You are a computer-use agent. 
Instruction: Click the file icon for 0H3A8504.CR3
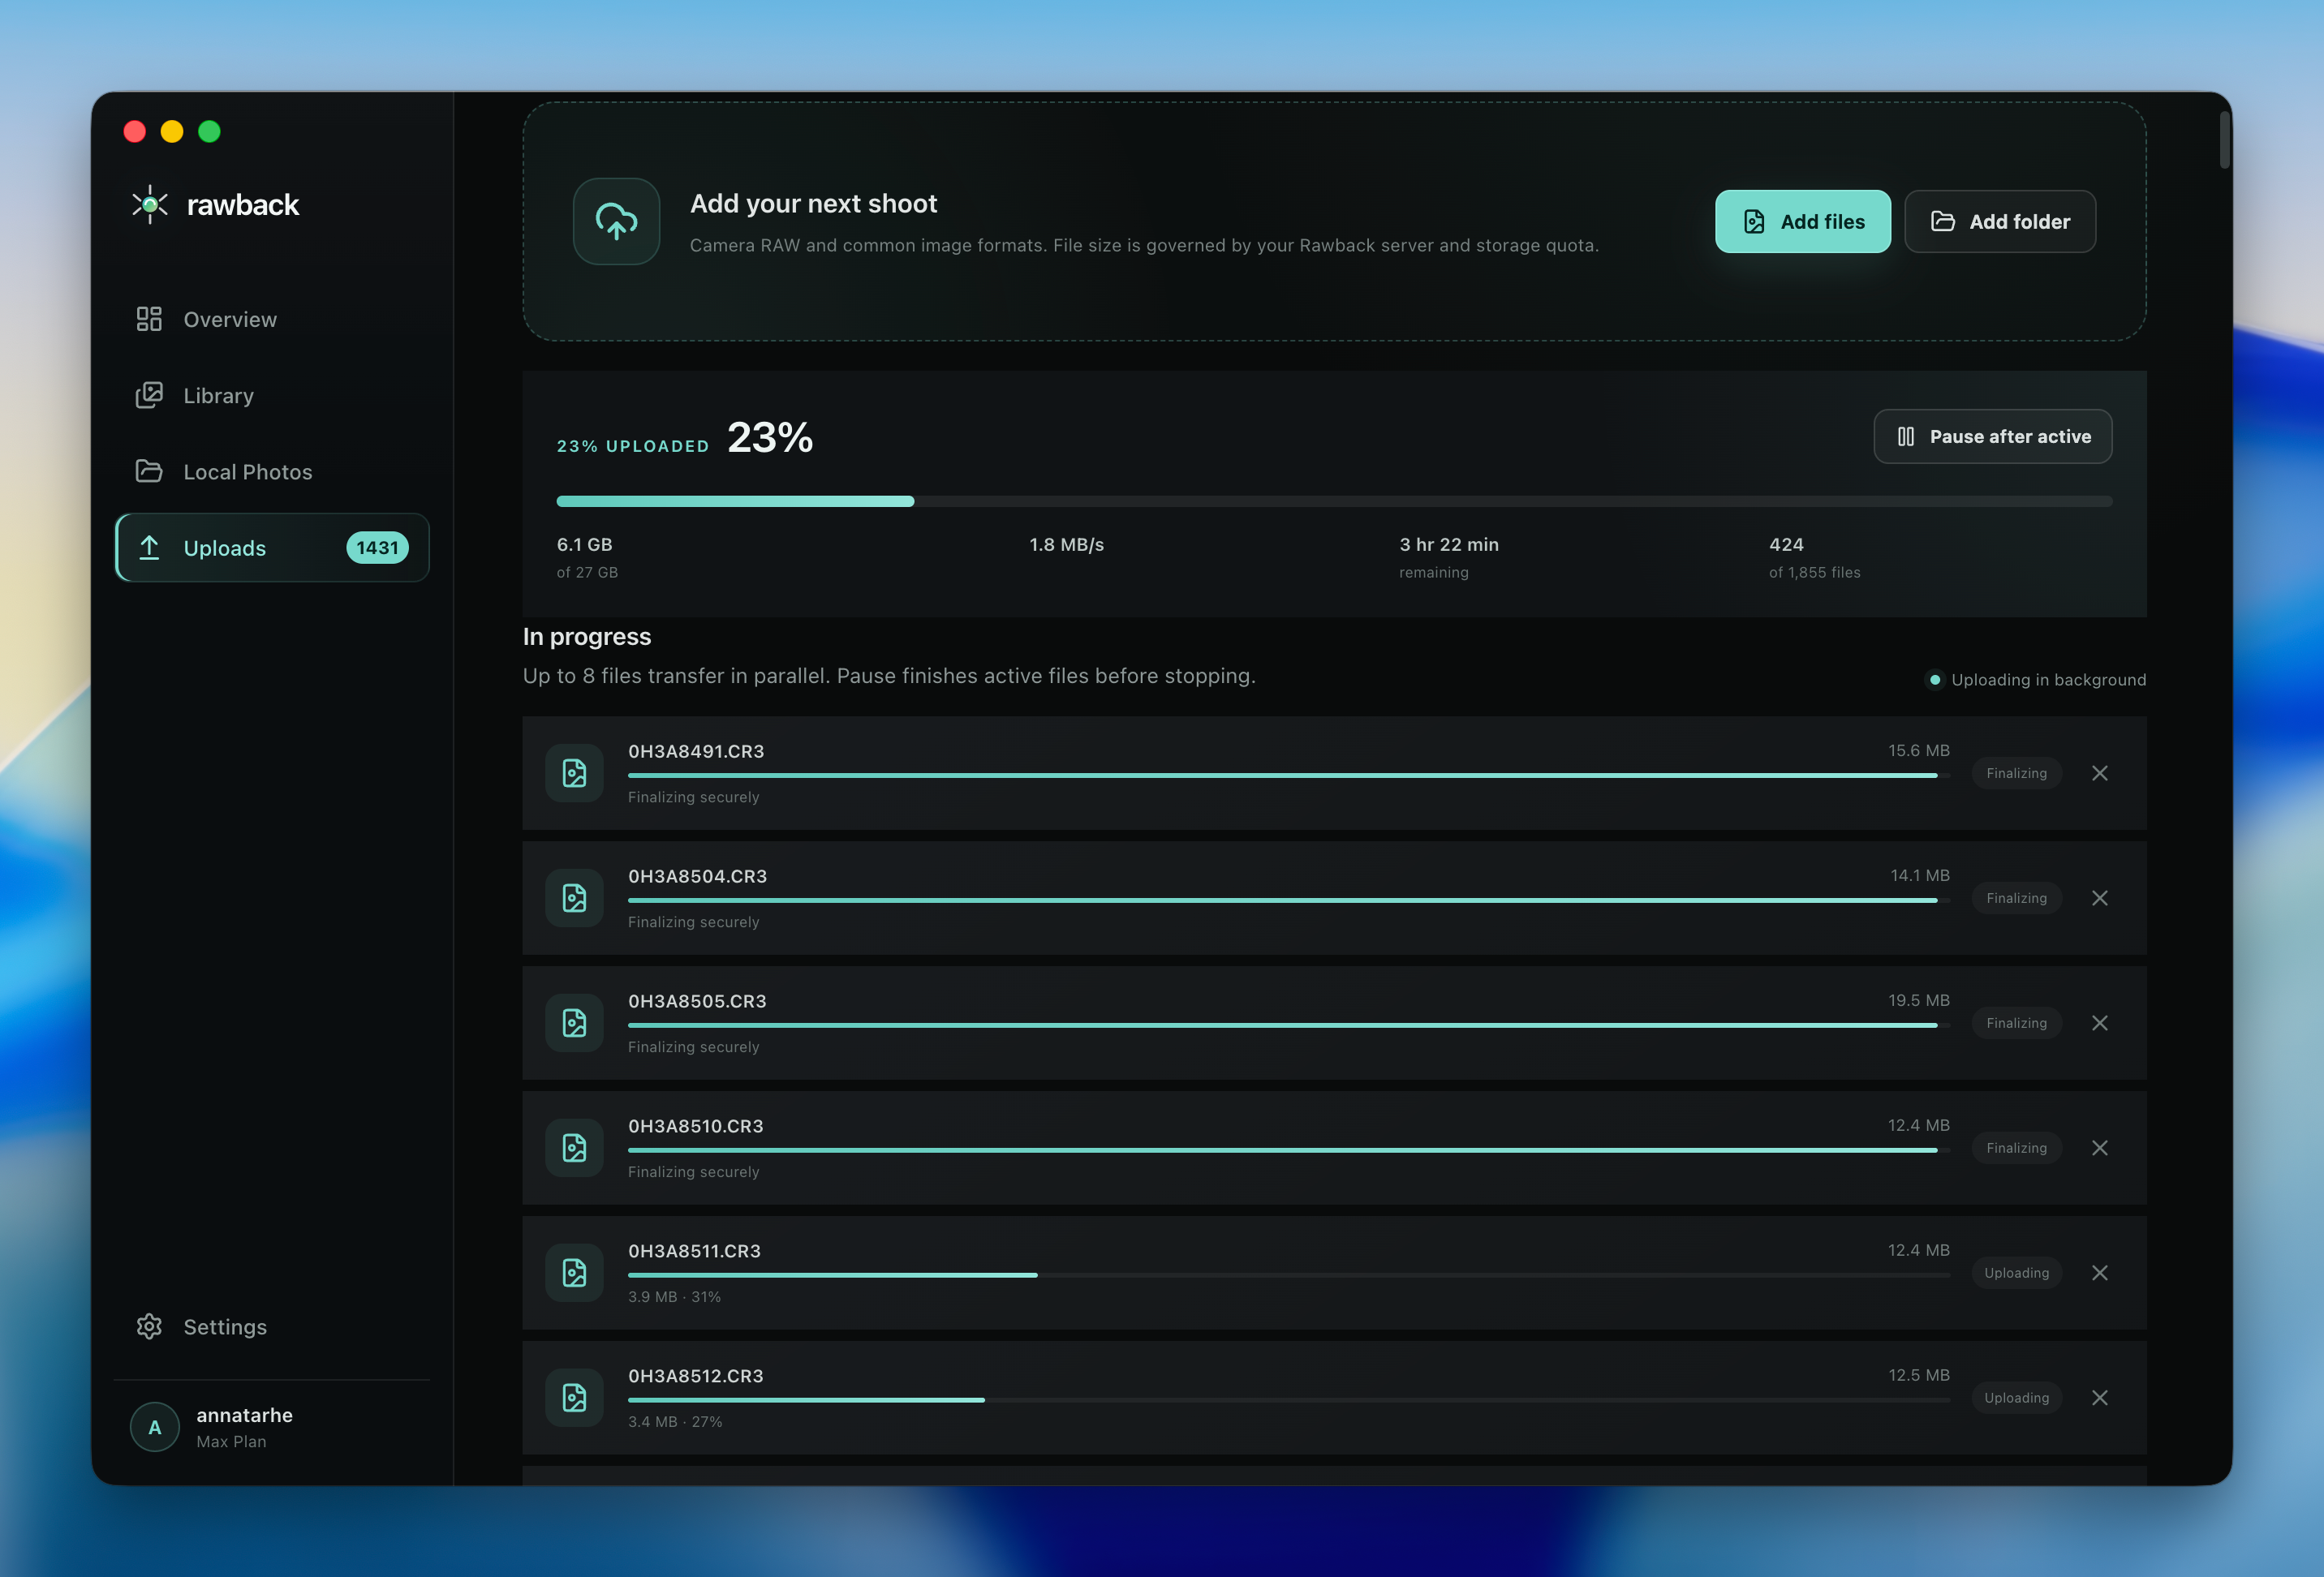[x=574, y=898]
